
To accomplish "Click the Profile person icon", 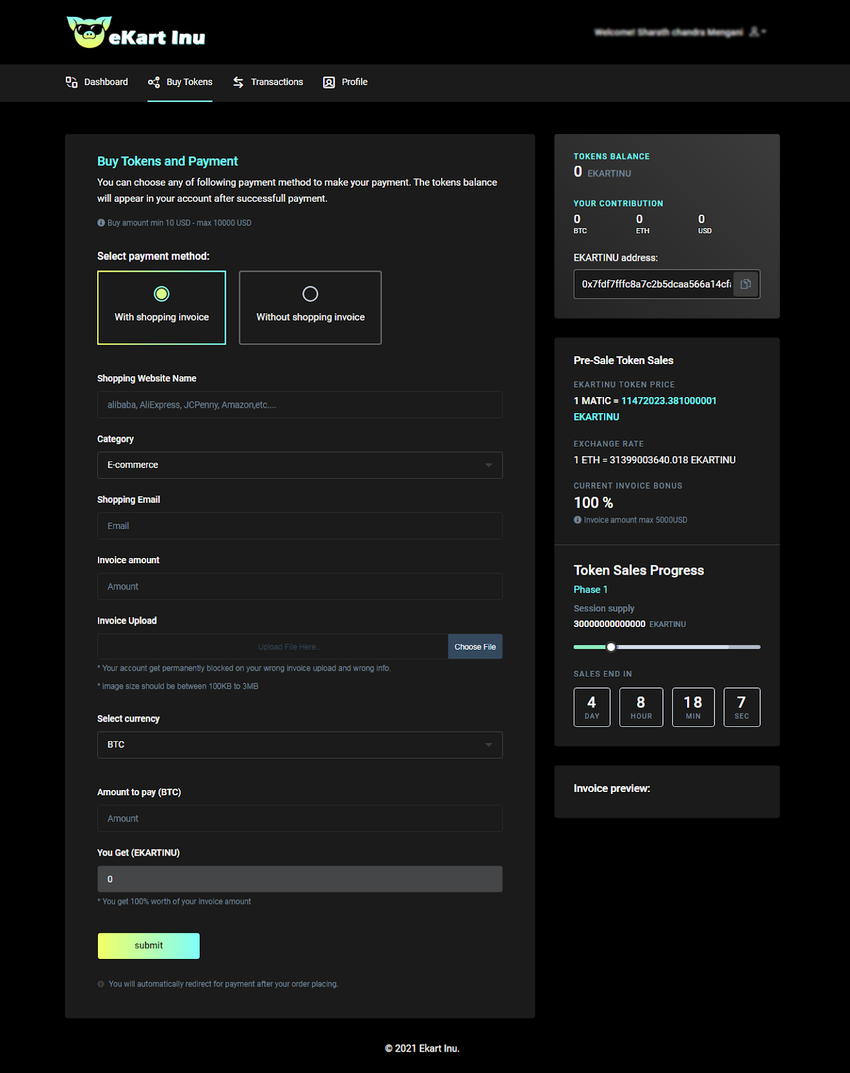I will tap(329, 82).
